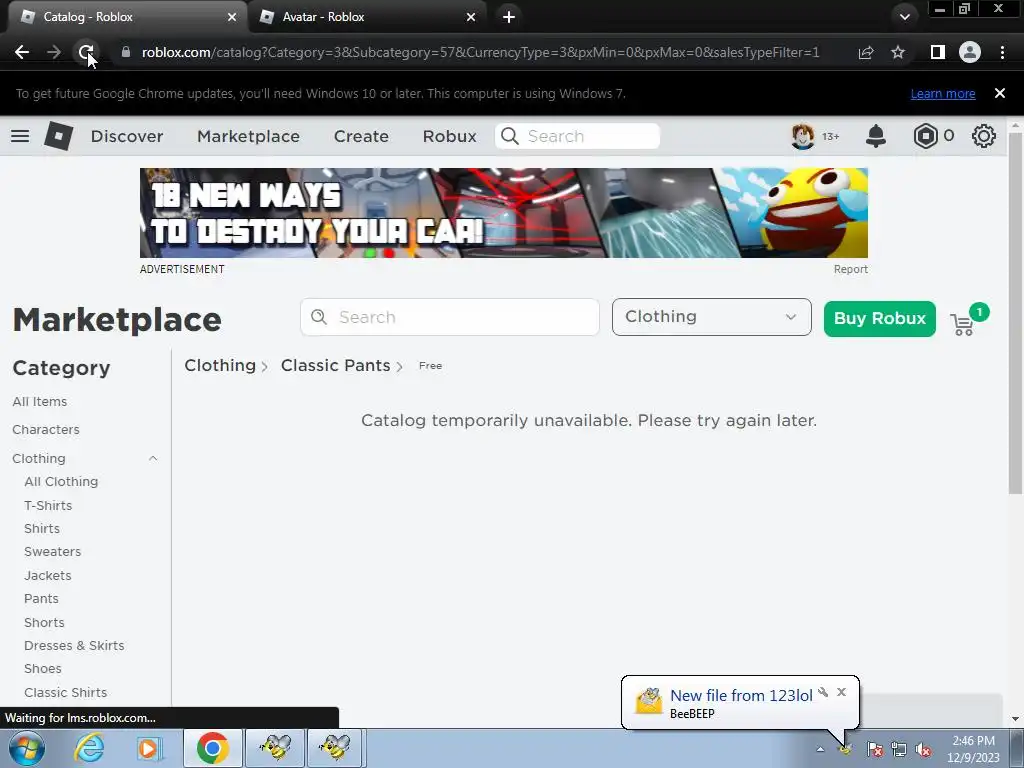1024x768 pixels.
Task: Click the volume muted tray icon
Action: coord(923,750)
